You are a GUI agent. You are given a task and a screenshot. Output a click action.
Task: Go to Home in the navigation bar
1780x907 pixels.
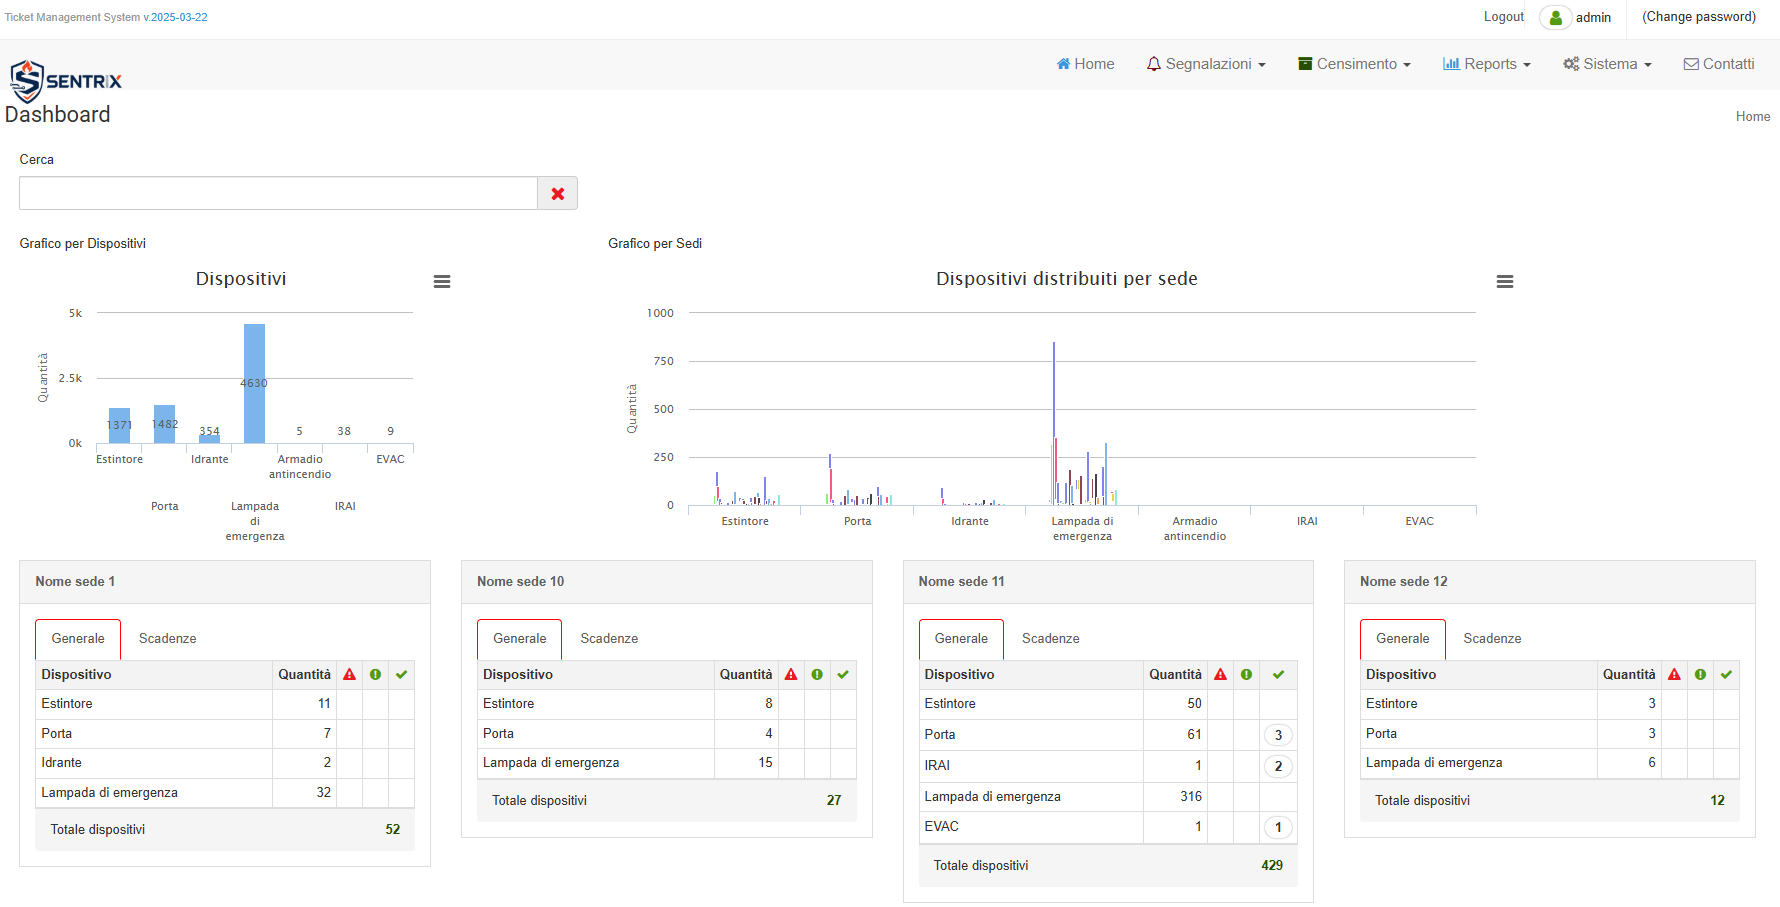coord(1086,64)
